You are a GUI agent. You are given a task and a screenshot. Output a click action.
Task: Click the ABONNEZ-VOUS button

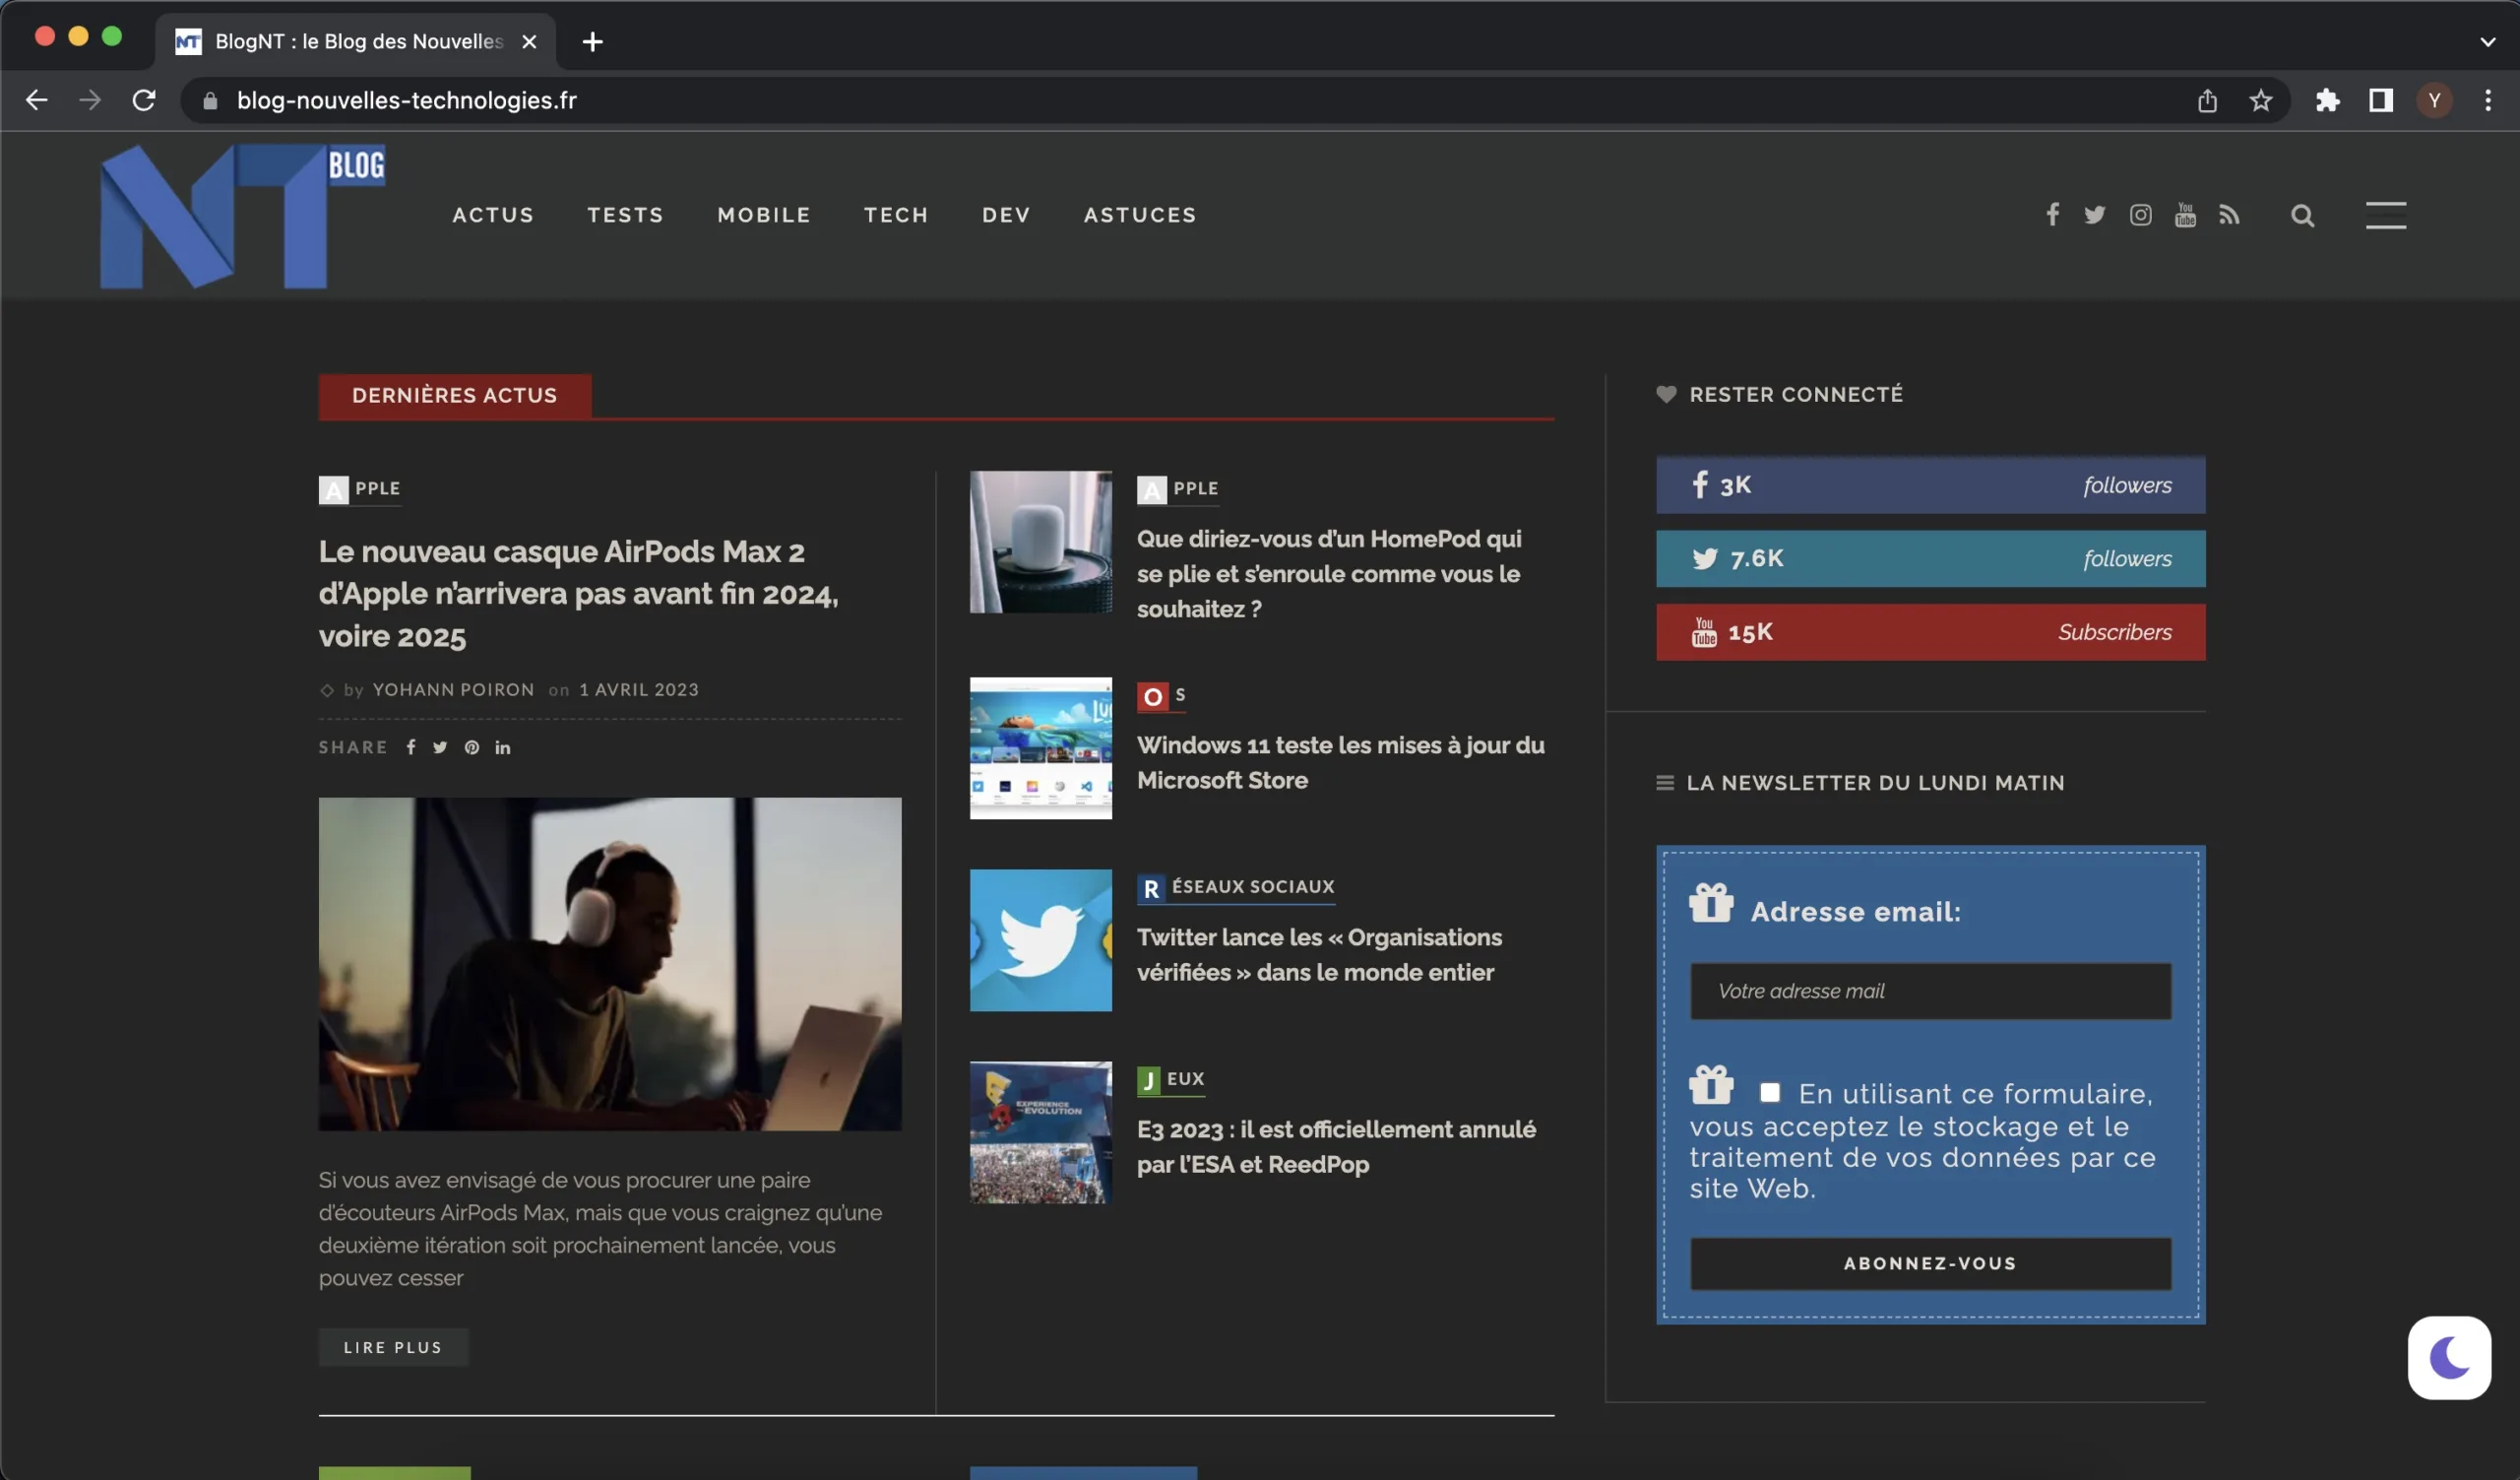pos(1930,1263)
